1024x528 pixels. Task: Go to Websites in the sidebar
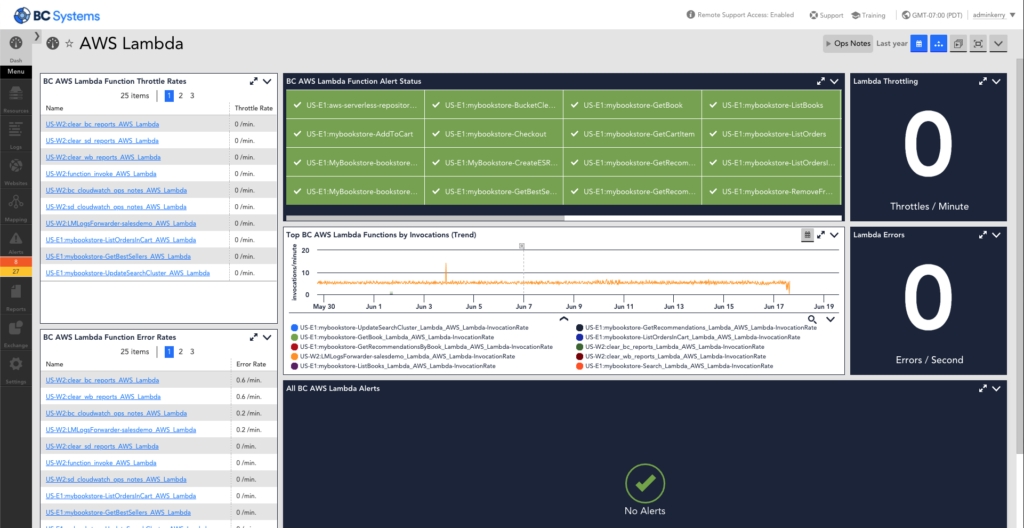point(16,169)
